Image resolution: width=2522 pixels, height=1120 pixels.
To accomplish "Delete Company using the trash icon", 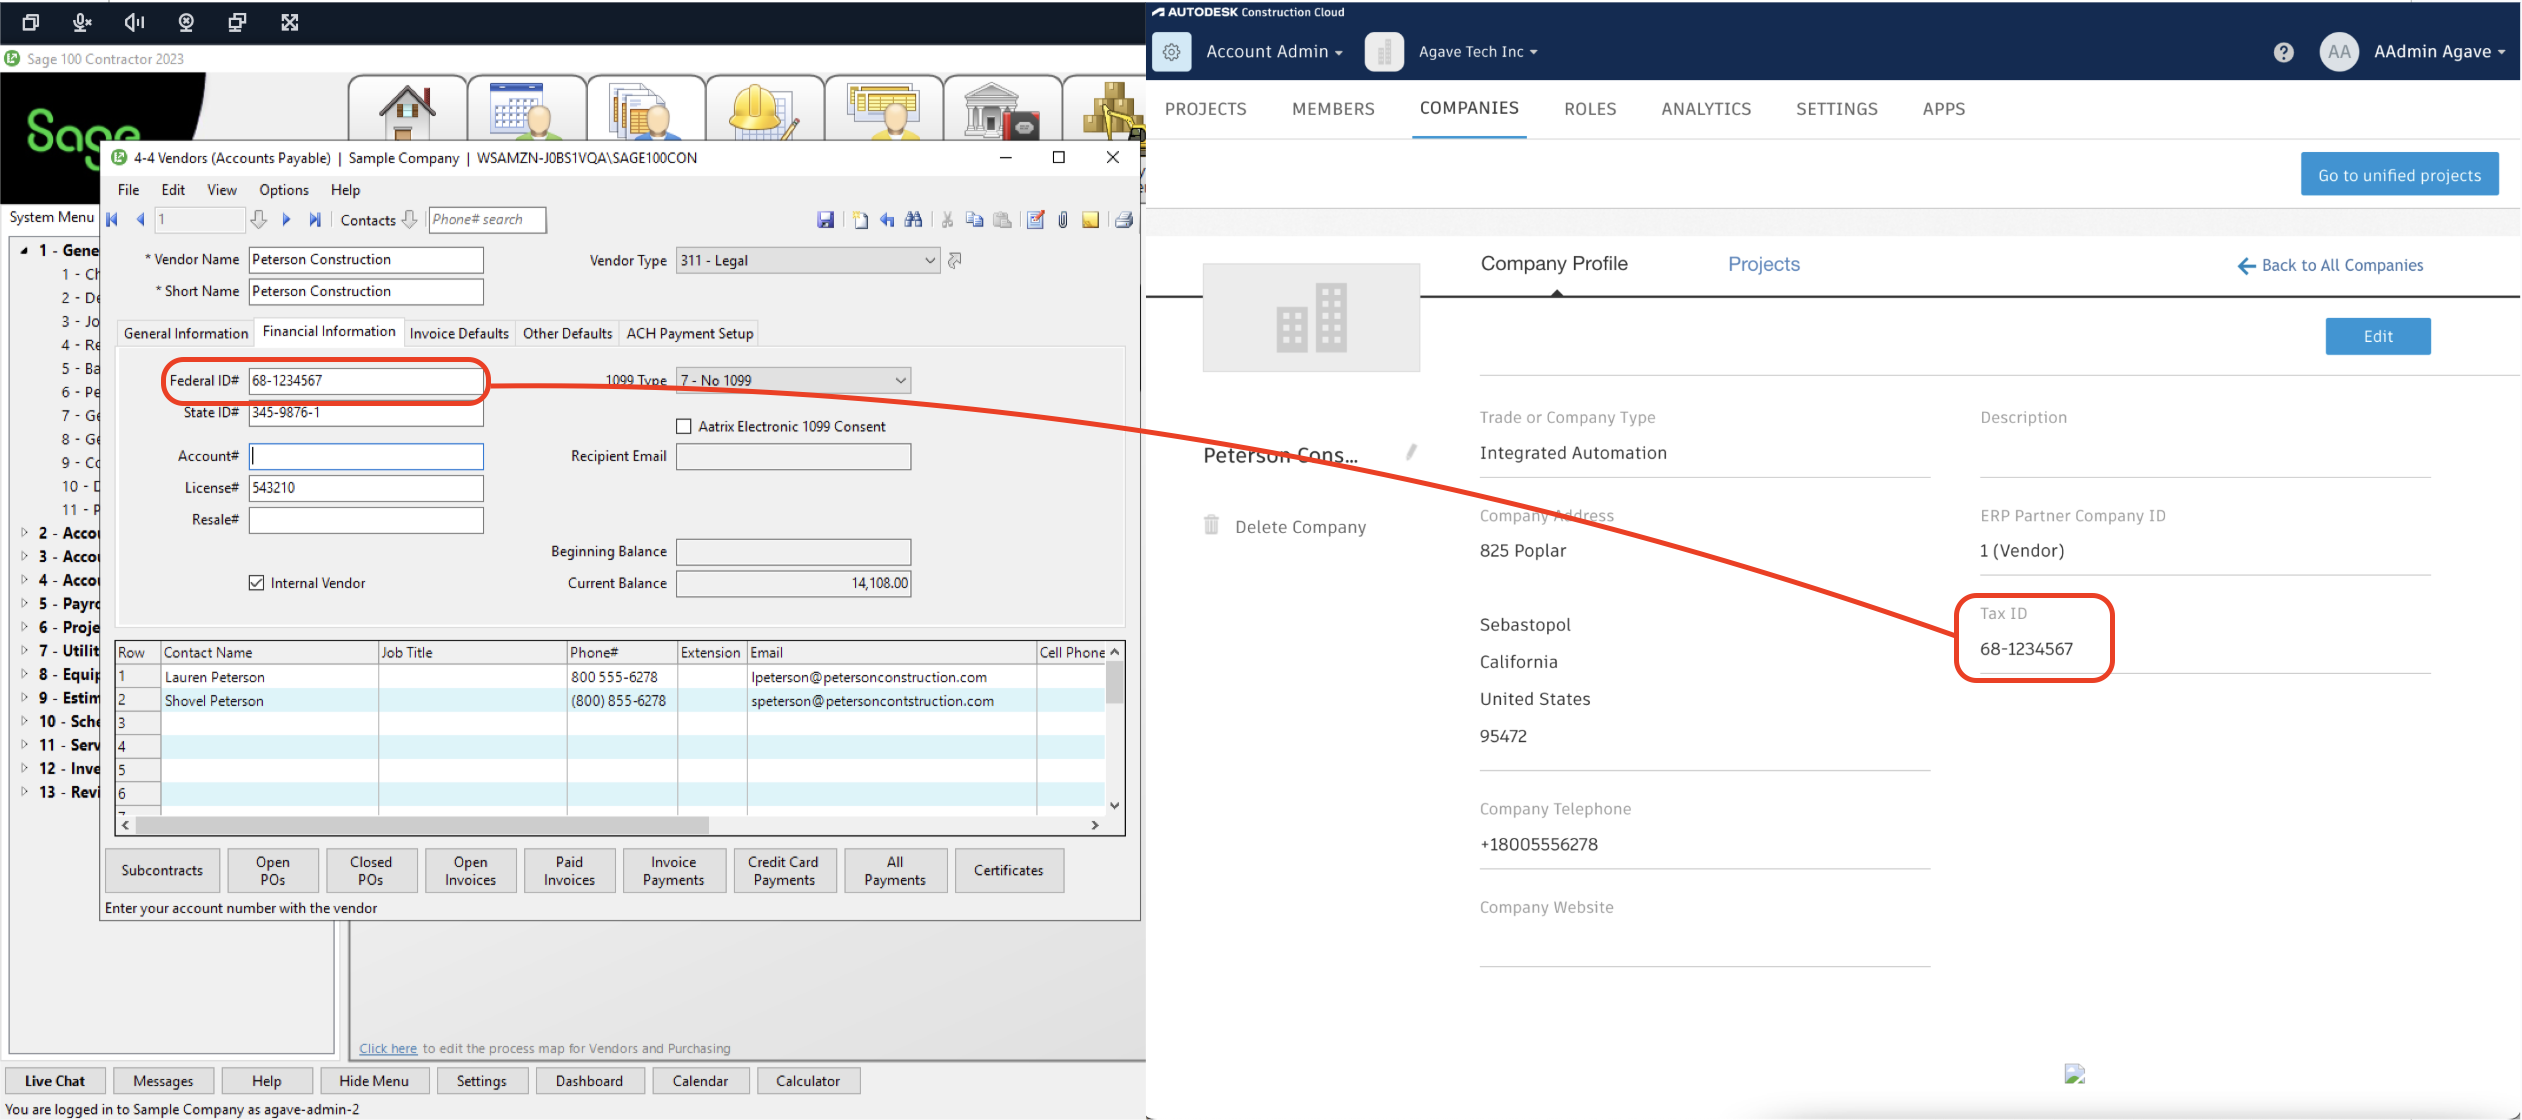I will (x=1212, y=525).
